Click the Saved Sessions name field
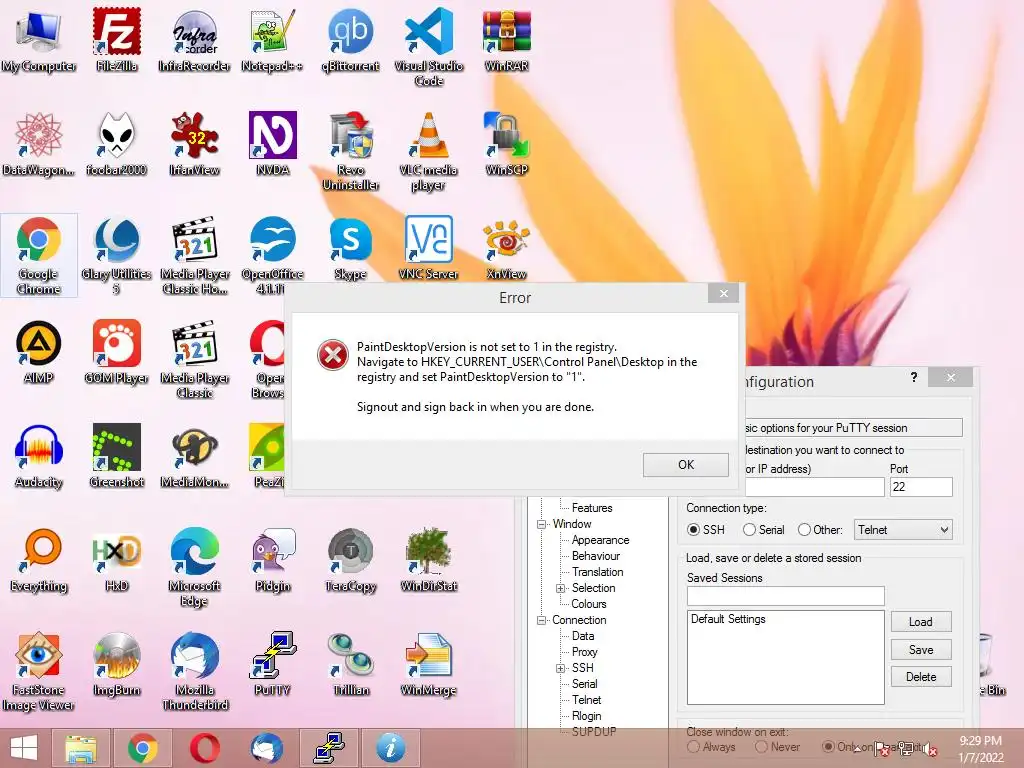1024x768 pixels. (x=786, y=596)
